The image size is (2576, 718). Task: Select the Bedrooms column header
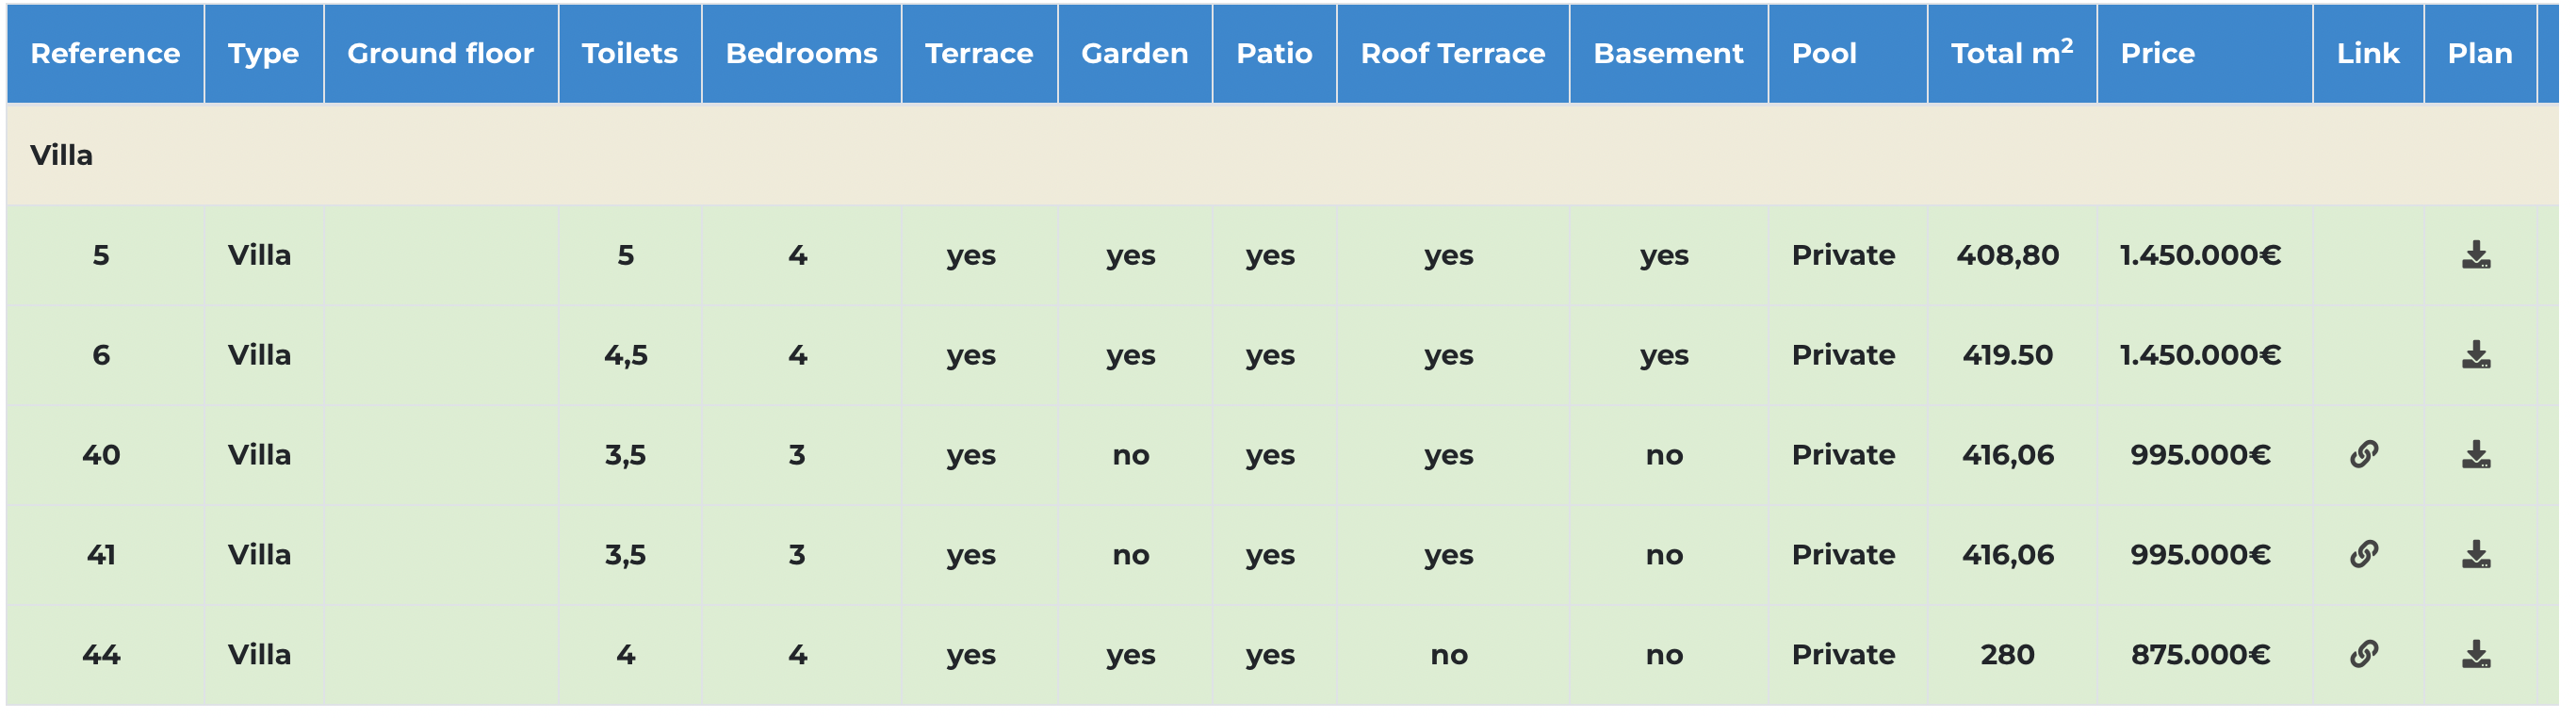(x=801, y=53)
